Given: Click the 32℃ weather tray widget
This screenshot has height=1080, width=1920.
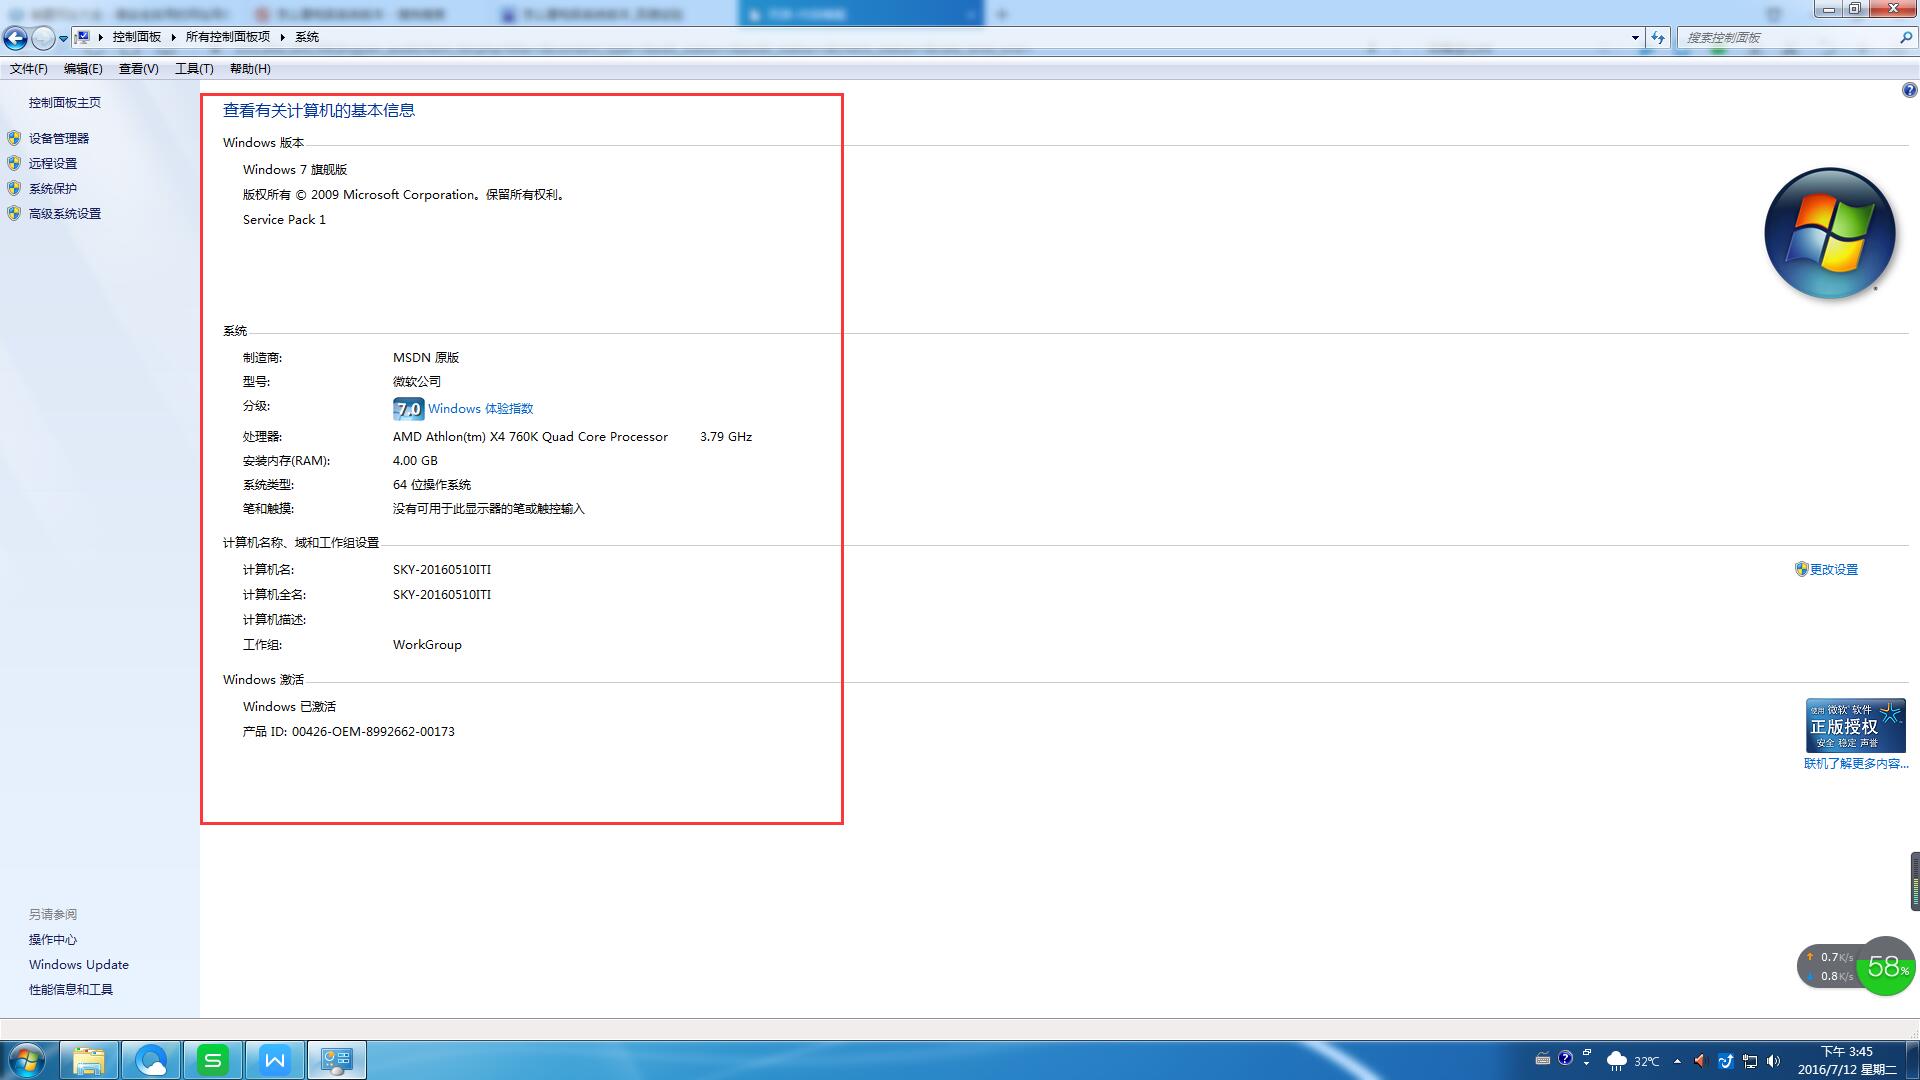Looking at the screenshot, I should [1633, 1060].
